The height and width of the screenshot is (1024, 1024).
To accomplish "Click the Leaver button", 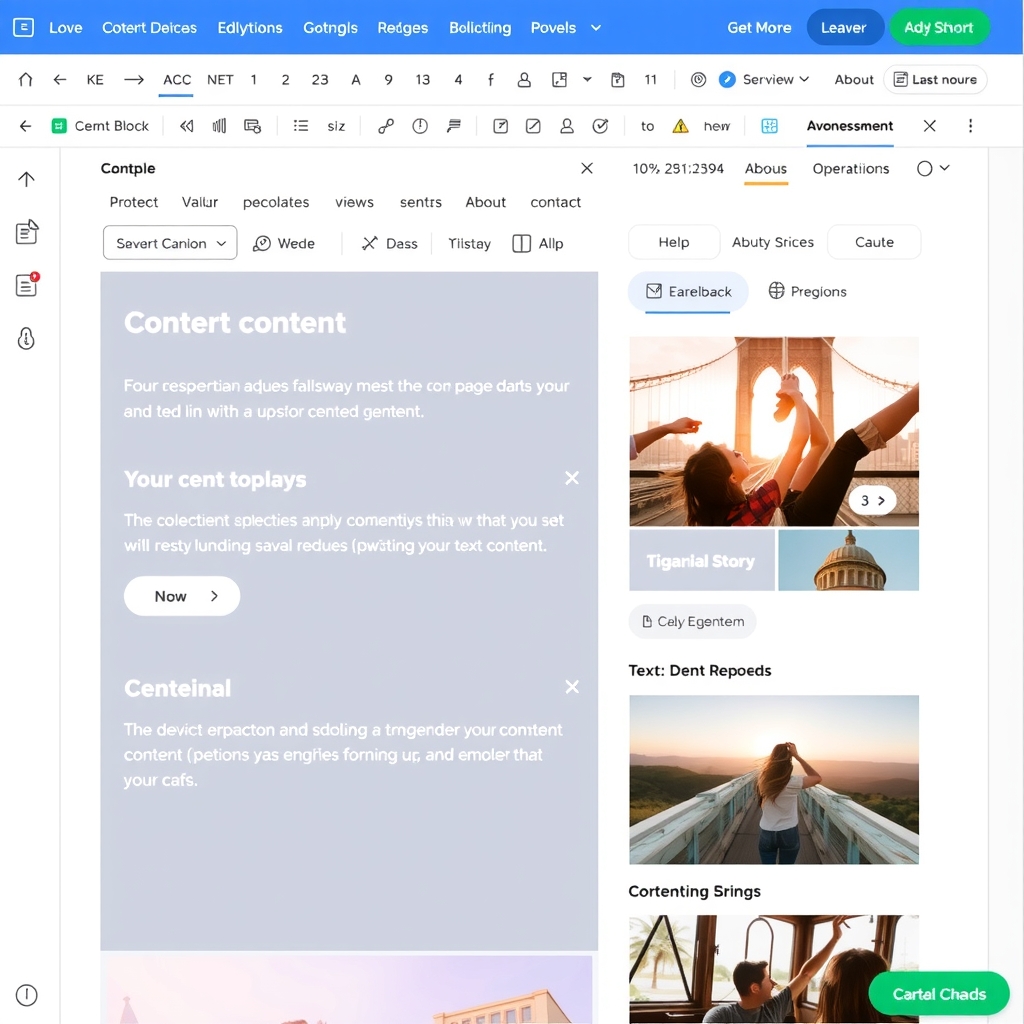I will point(844,27).
